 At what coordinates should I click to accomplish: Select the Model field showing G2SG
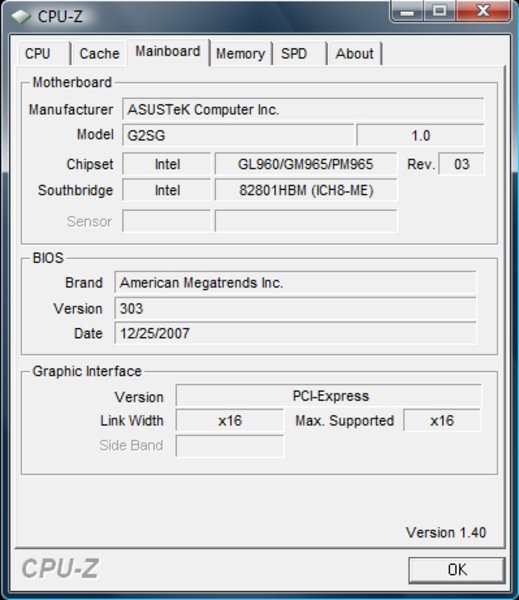point(238,135)
